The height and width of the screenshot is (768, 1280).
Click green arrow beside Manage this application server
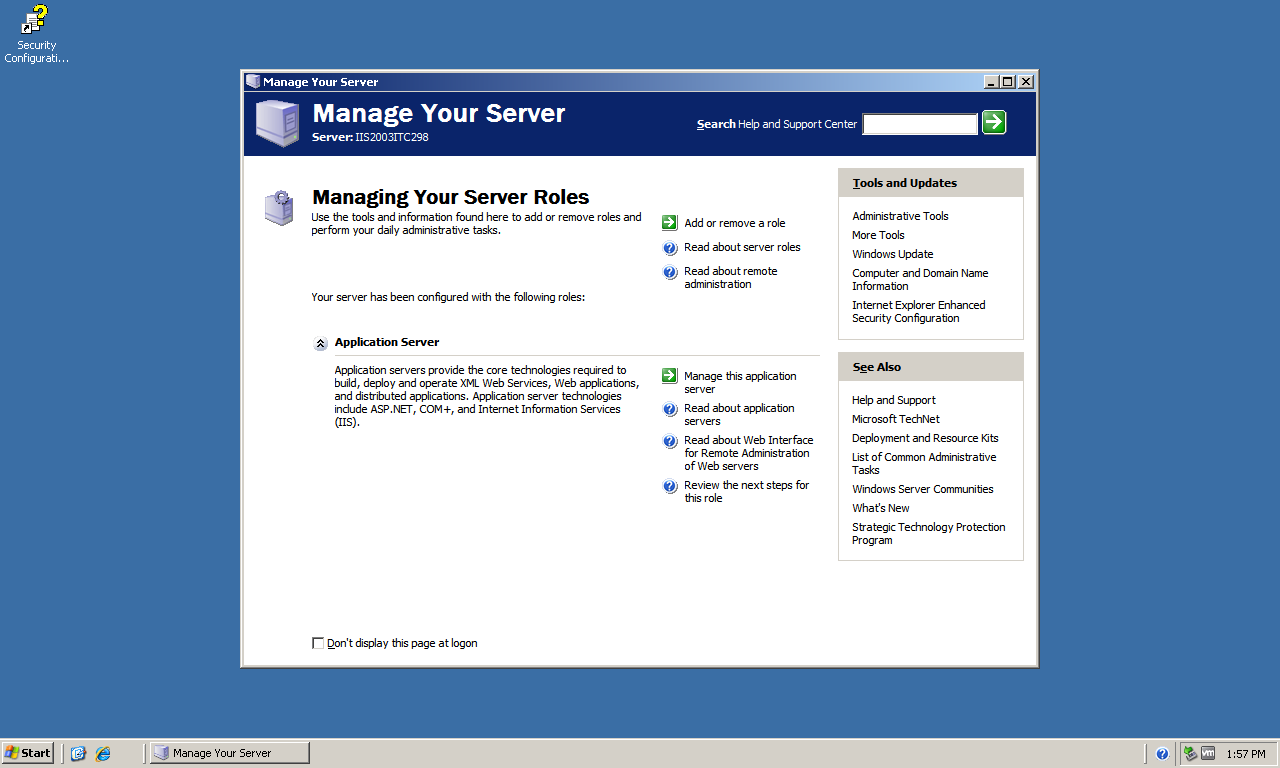coord(670,376)
